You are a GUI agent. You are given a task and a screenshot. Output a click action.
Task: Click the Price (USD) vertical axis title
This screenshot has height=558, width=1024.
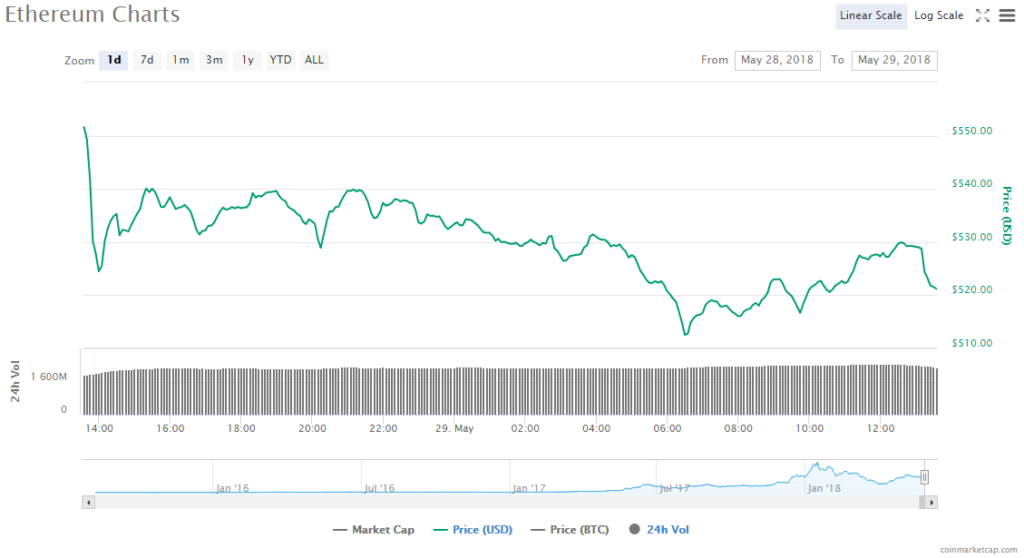(1006, 216)
